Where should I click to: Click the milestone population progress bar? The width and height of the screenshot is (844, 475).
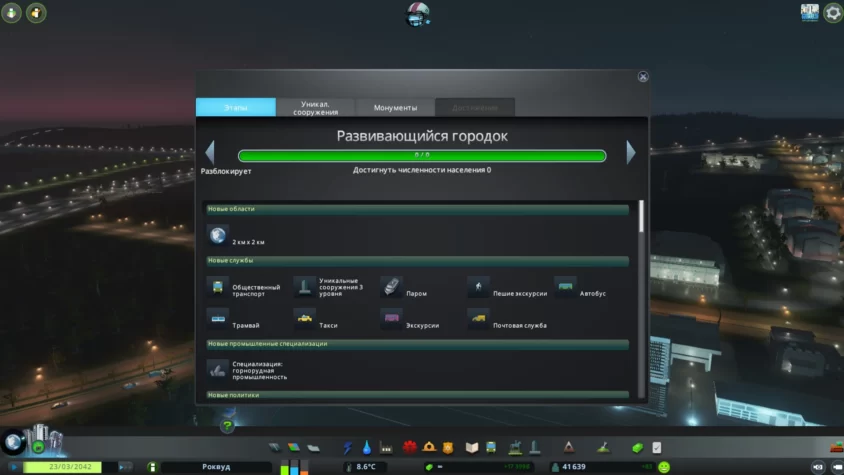click(422, 156)
